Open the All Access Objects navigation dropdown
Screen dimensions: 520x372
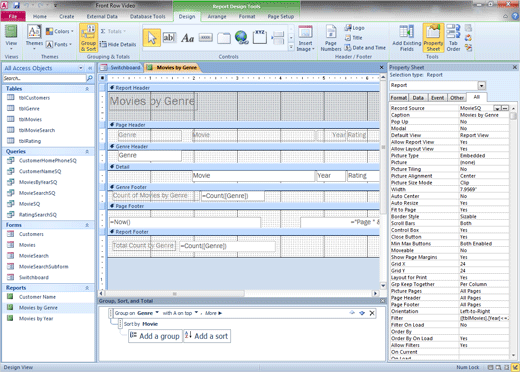point(80,68)
